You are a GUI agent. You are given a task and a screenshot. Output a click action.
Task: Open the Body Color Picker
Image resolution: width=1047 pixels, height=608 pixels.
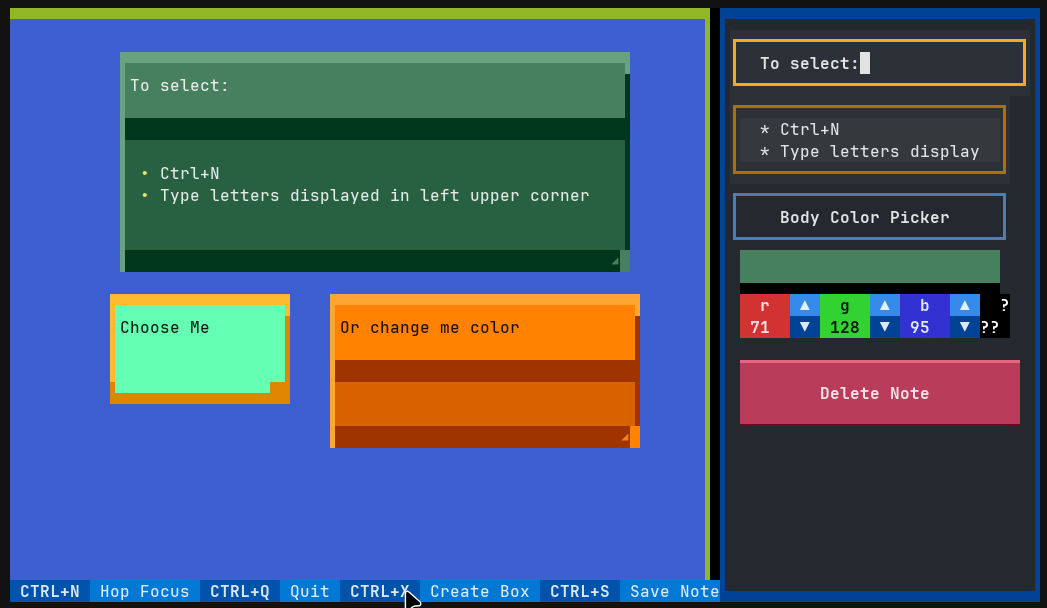point(868,216)
